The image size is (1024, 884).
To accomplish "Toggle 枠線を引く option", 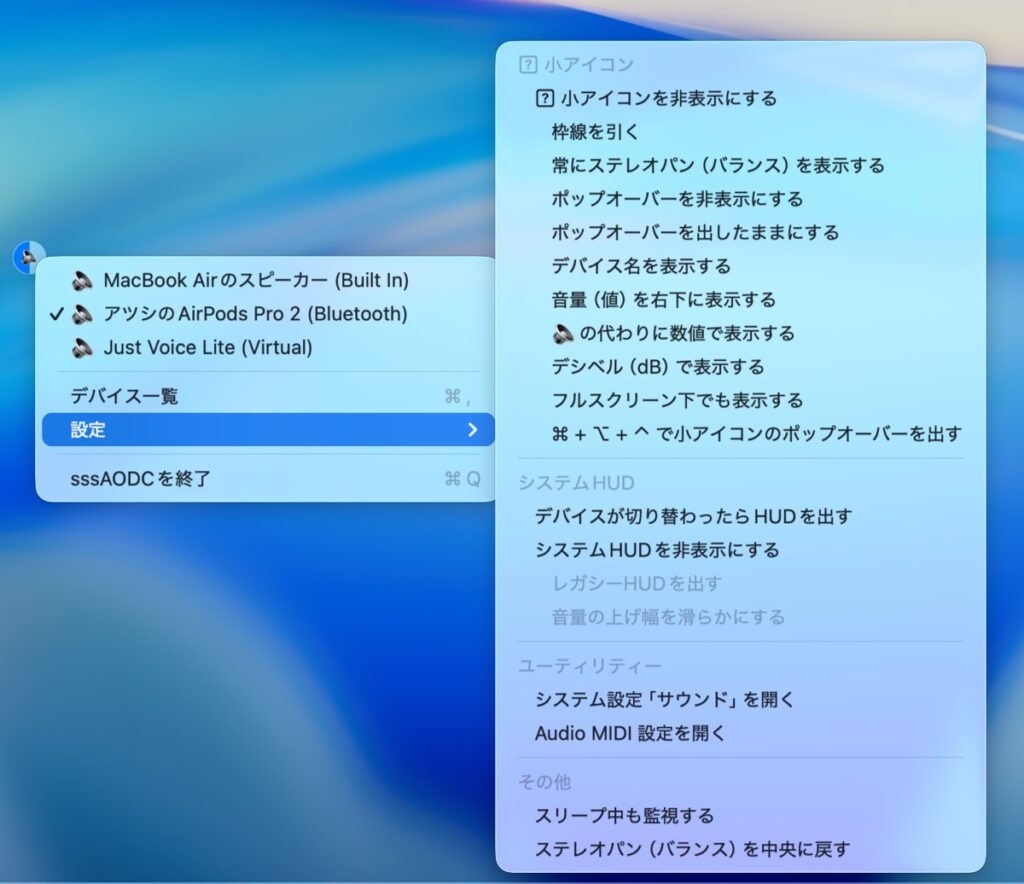I will click(x=595, y=132).
